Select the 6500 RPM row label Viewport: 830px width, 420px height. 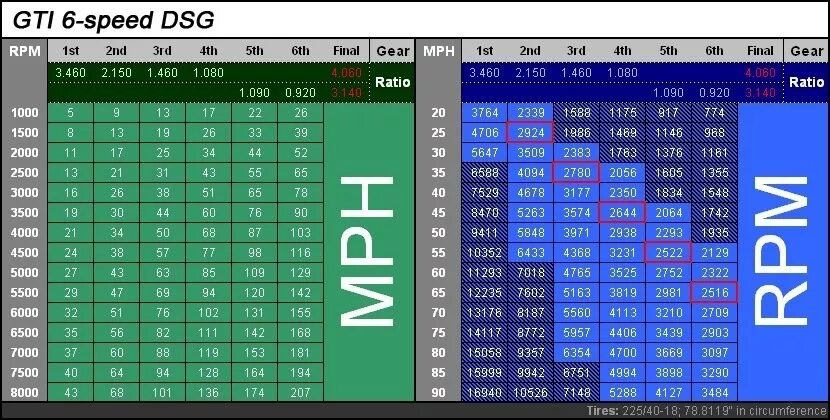(24, 333)
